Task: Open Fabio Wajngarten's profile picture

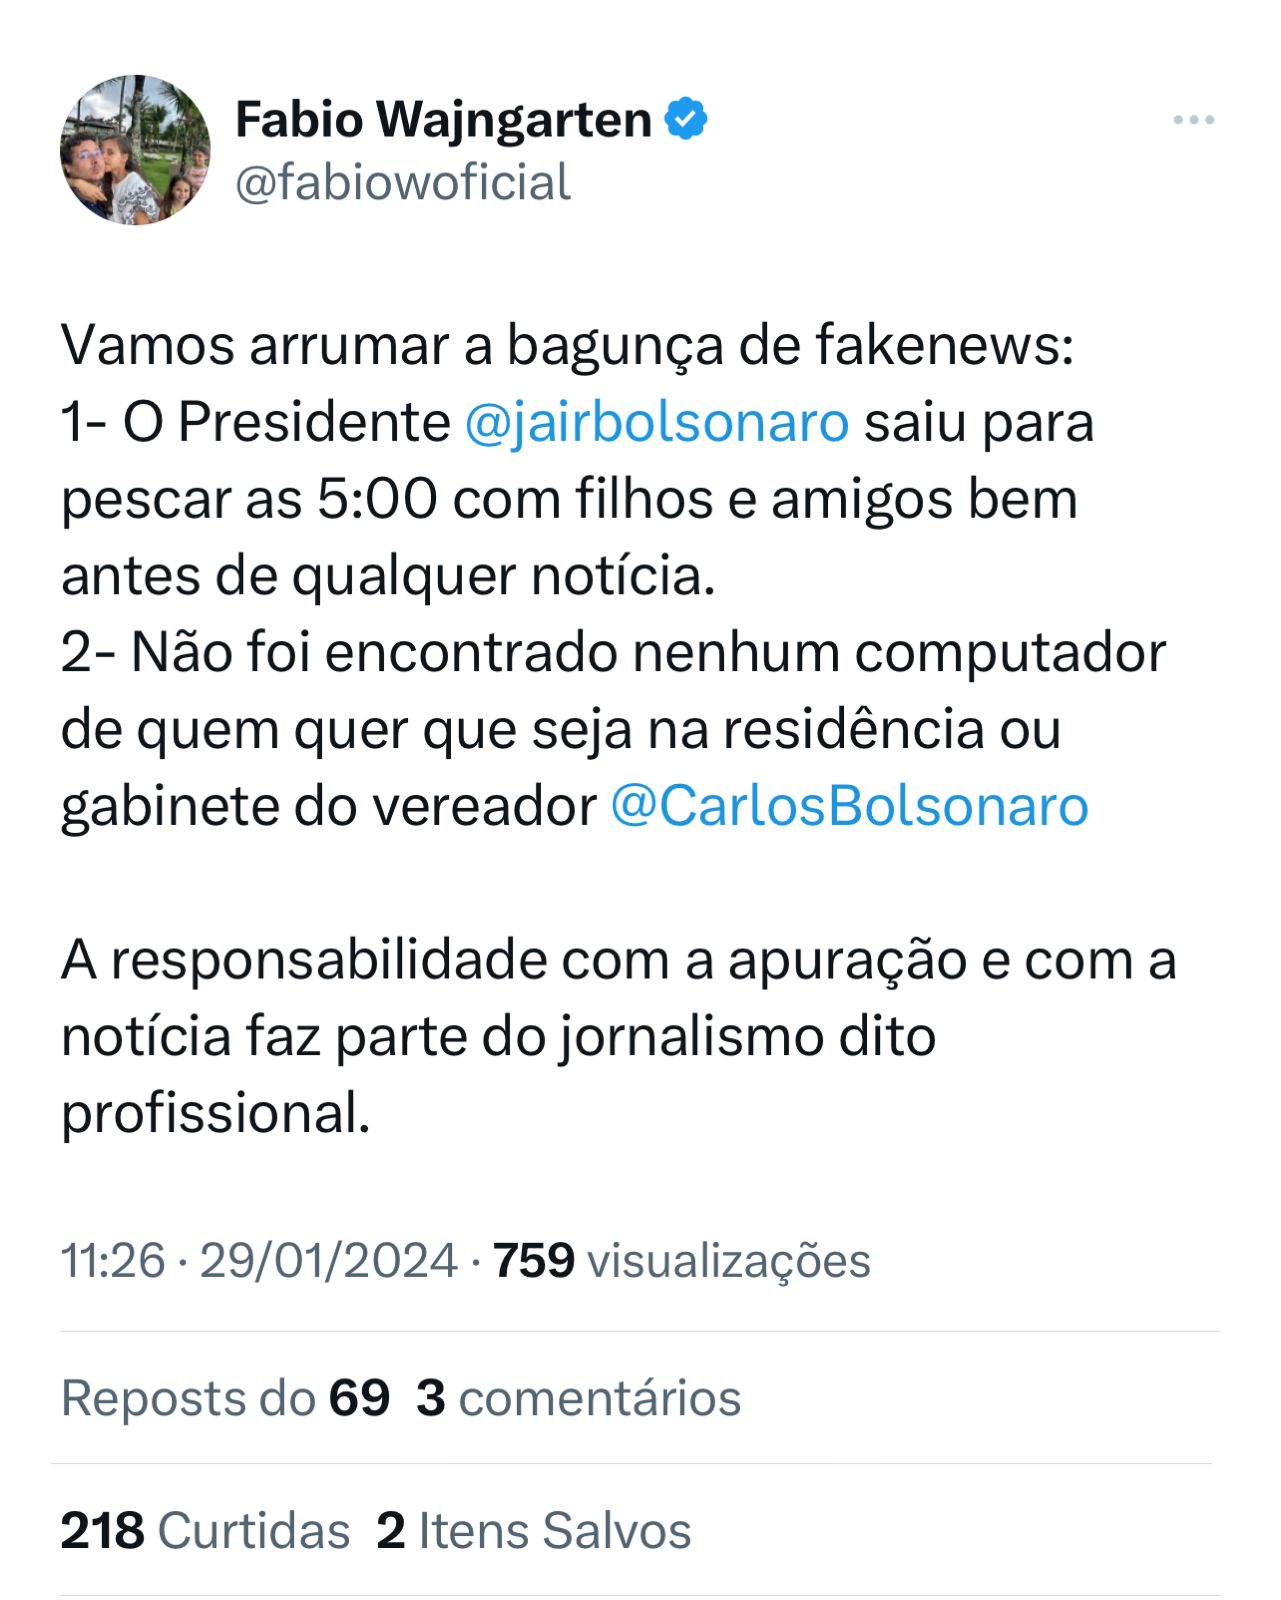Action: point(135,150)
